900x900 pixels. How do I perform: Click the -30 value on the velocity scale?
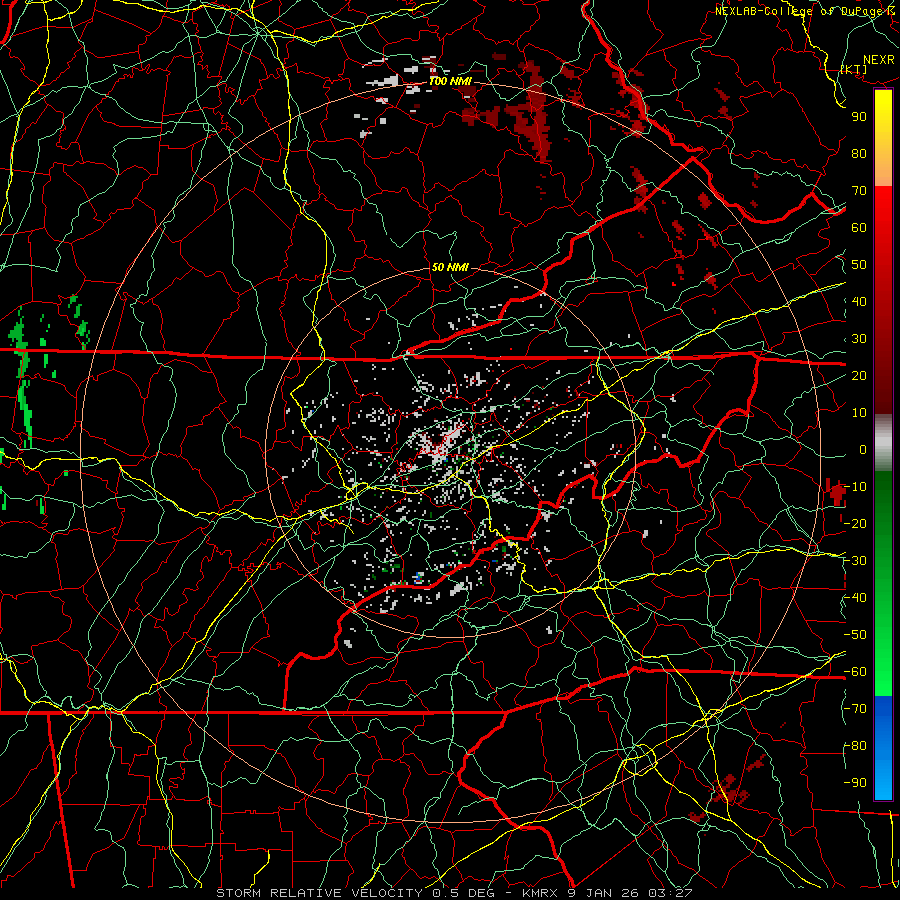tap(855, 561)
